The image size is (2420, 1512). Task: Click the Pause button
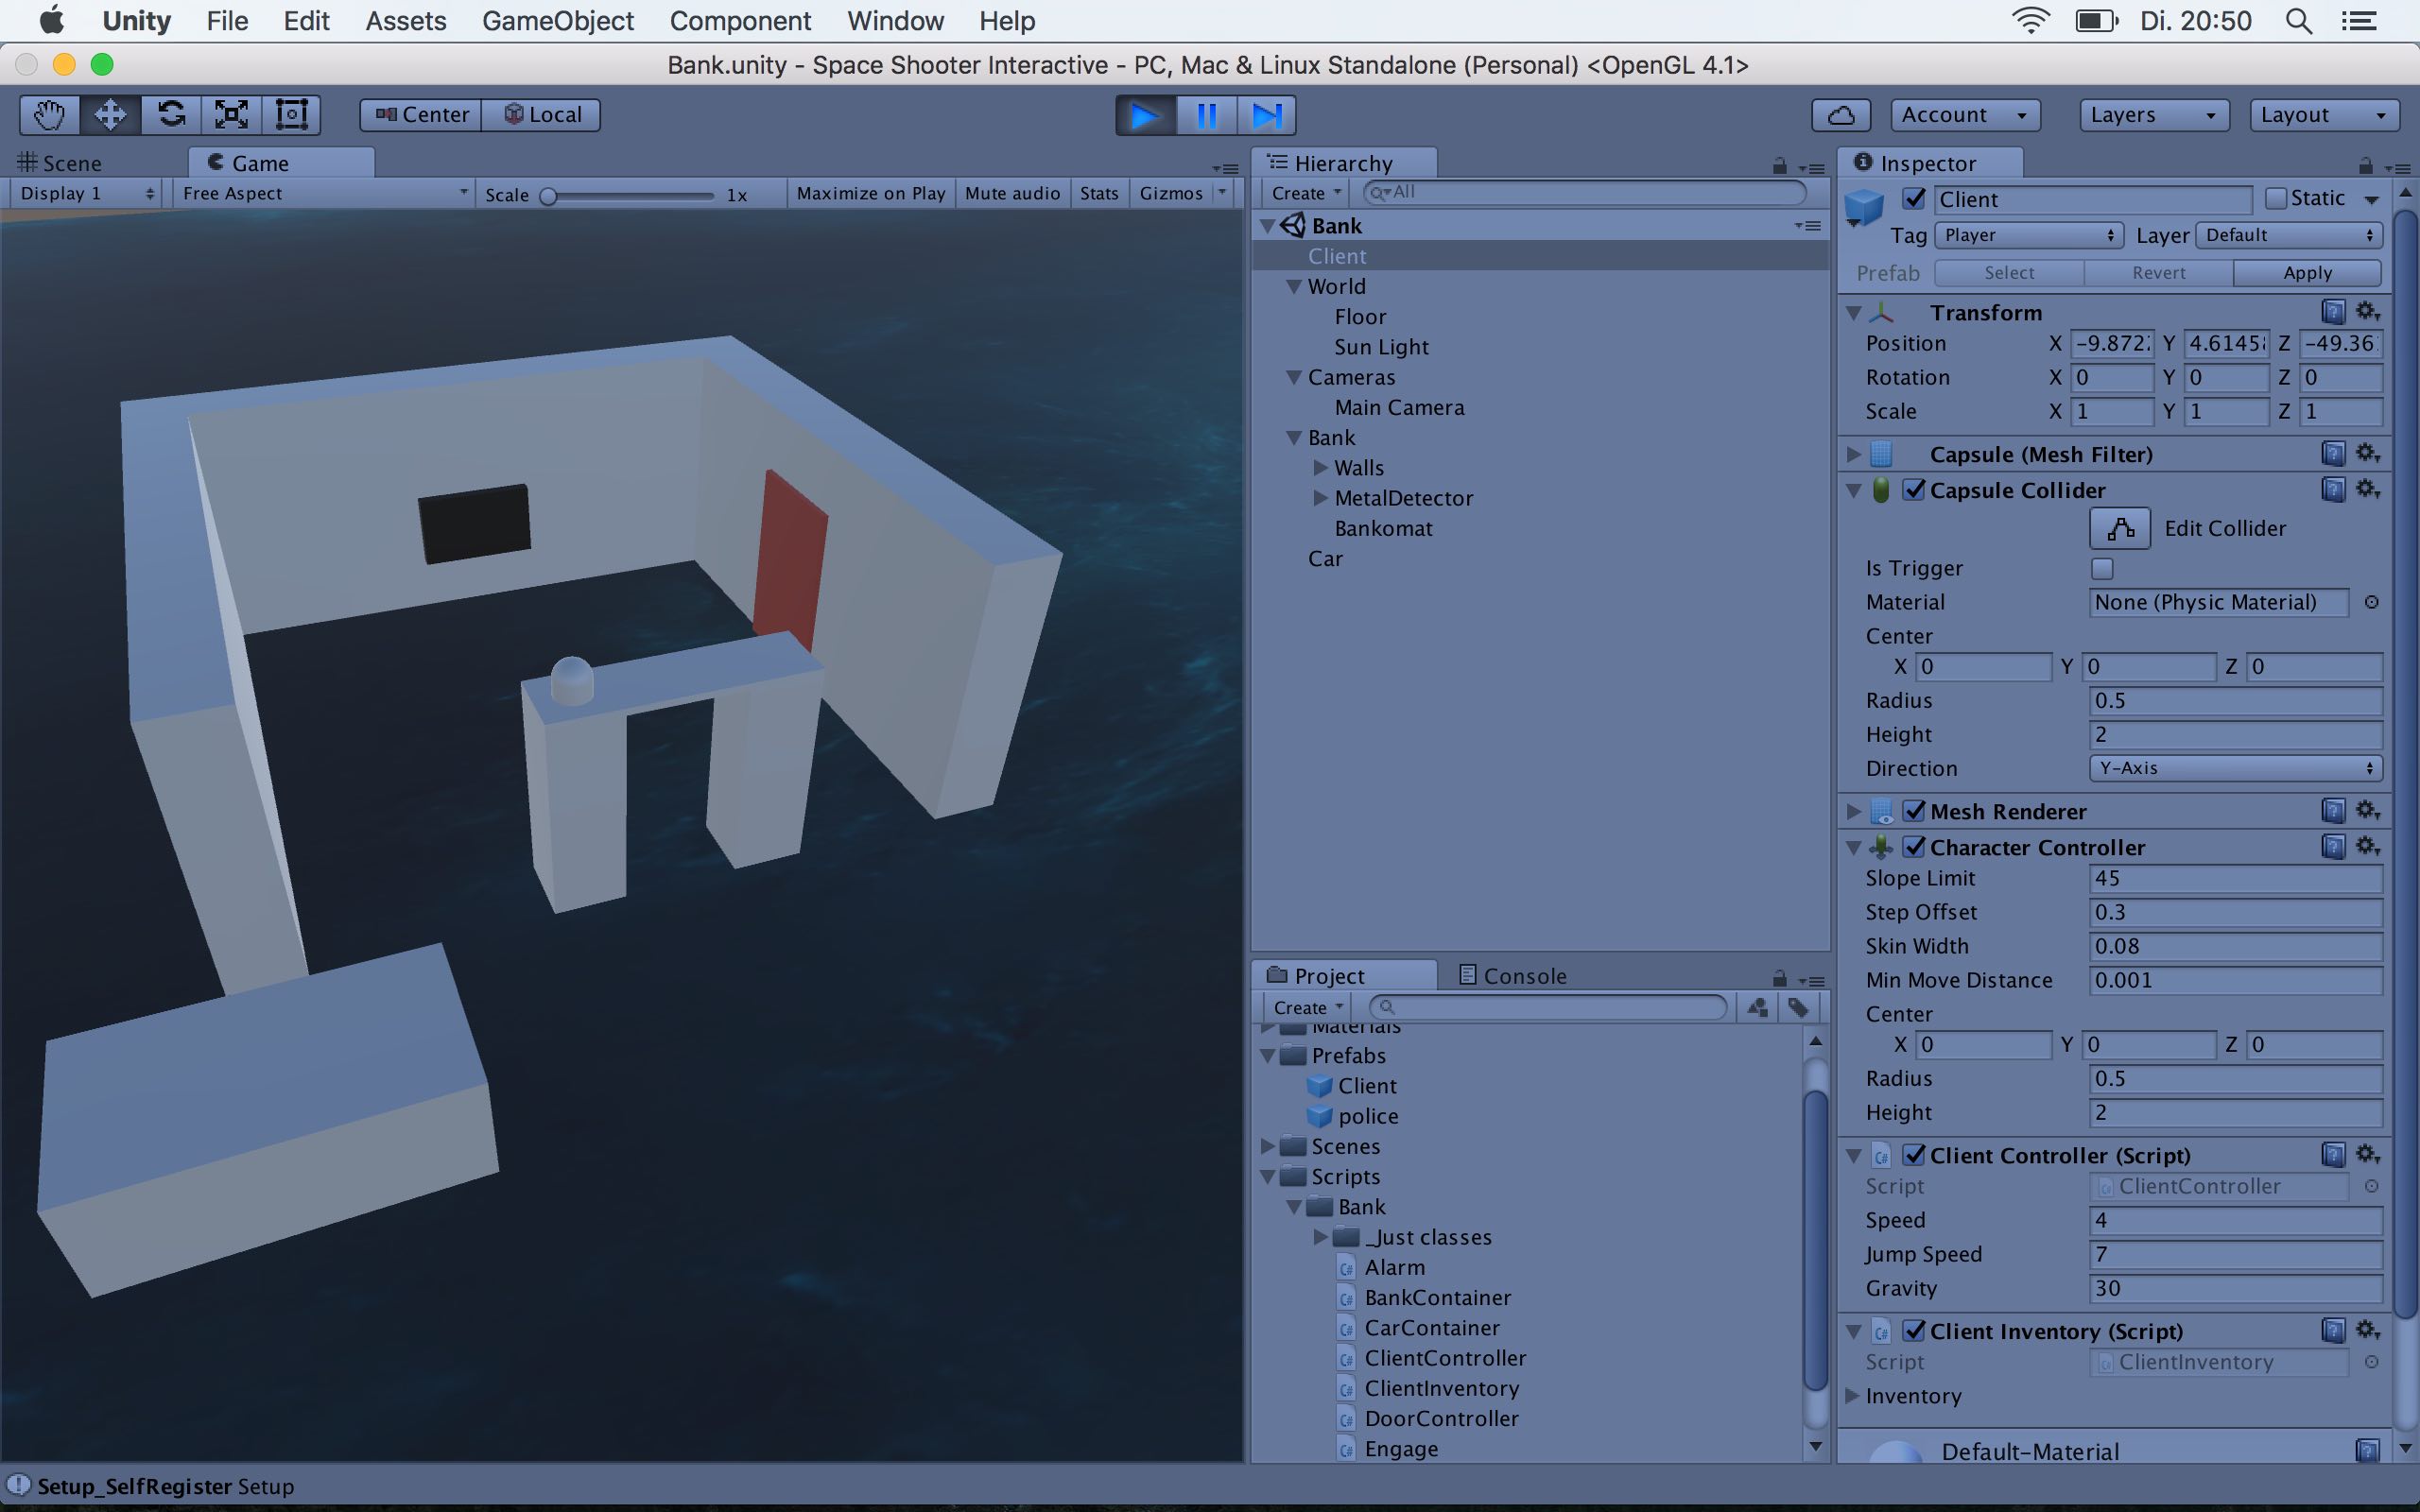[x=1207, y=116]
